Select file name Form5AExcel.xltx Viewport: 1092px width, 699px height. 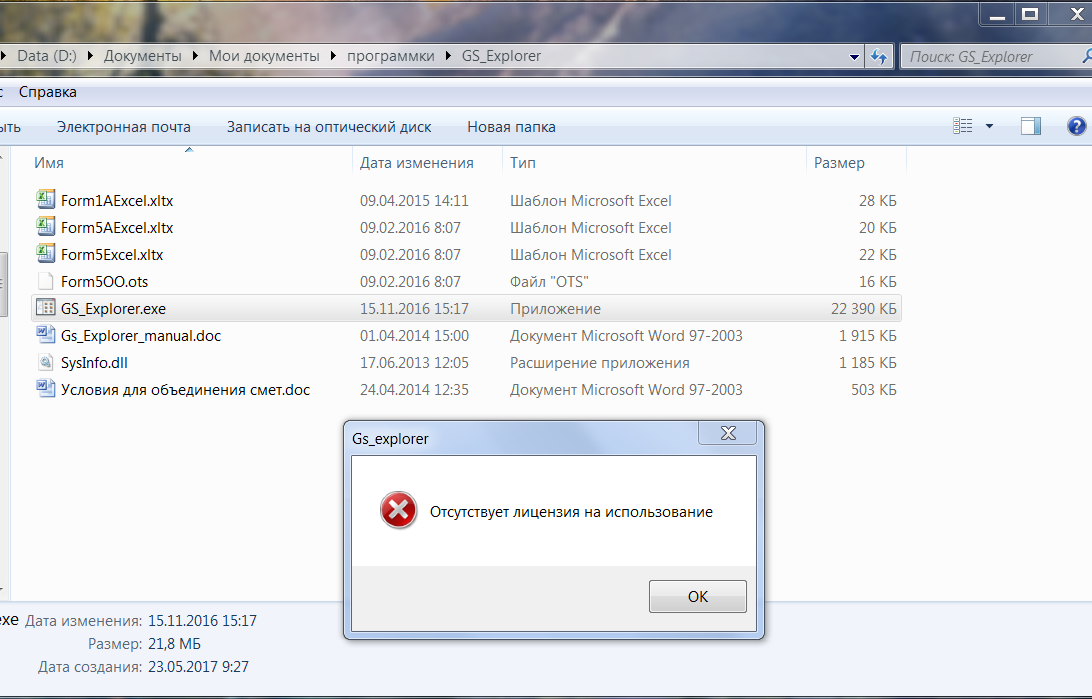(116, 228)
